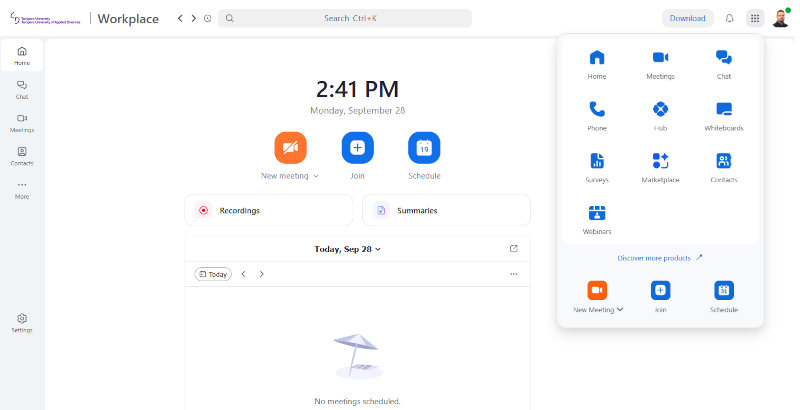Select Whiteboards in the apps popup
This screenshot has height=410, width=800.
coord(723,116)
